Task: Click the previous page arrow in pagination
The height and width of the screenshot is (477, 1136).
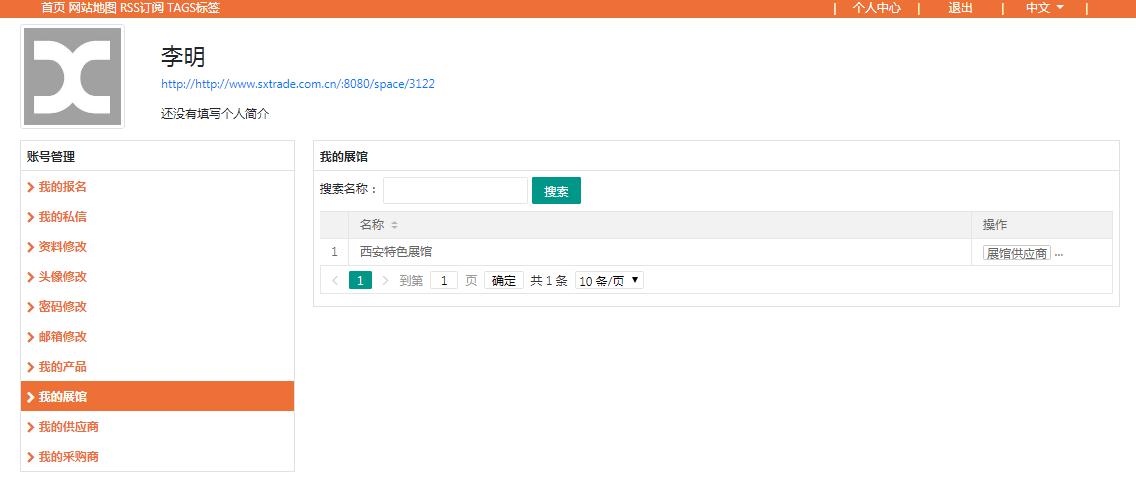Action: pos(335,281)
